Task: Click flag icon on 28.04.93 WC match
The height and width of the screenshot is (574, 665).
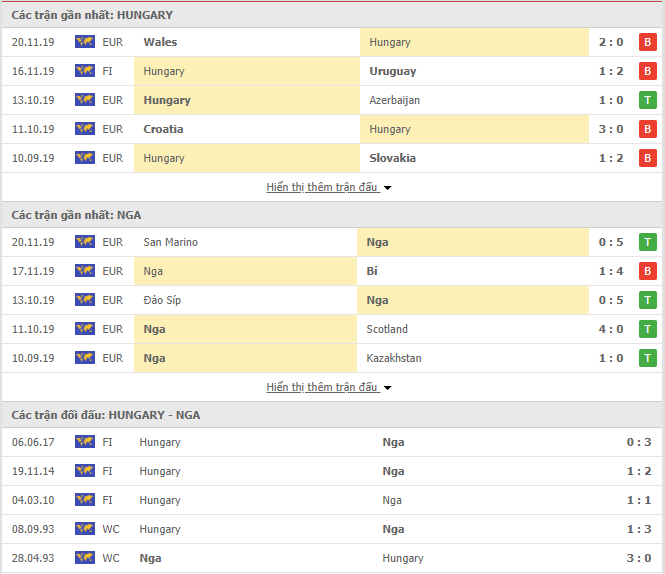Action: (84, 558)
